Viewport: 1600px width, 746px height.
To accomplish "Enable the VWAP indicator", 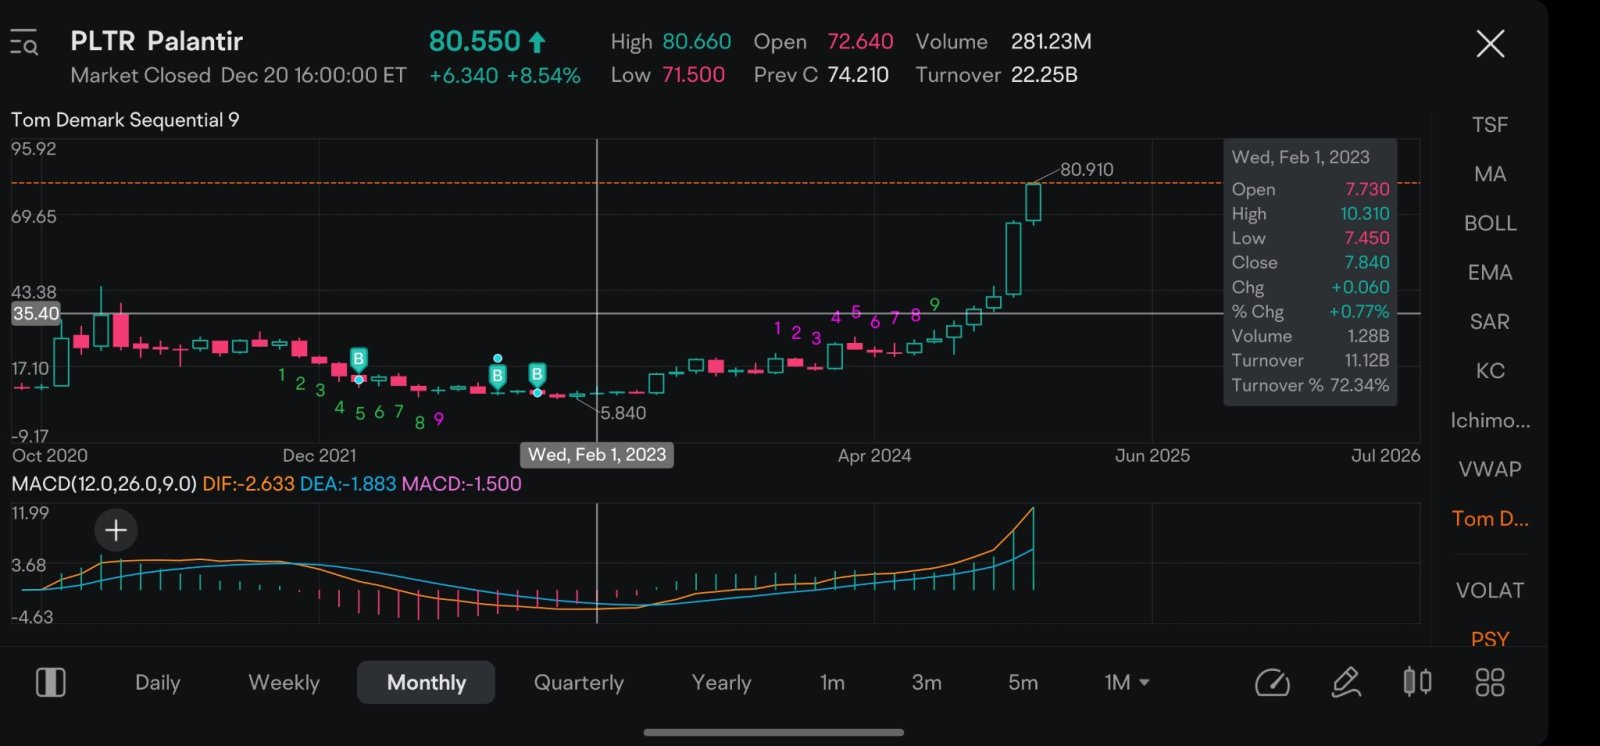I will click(x=1489, y=469).
